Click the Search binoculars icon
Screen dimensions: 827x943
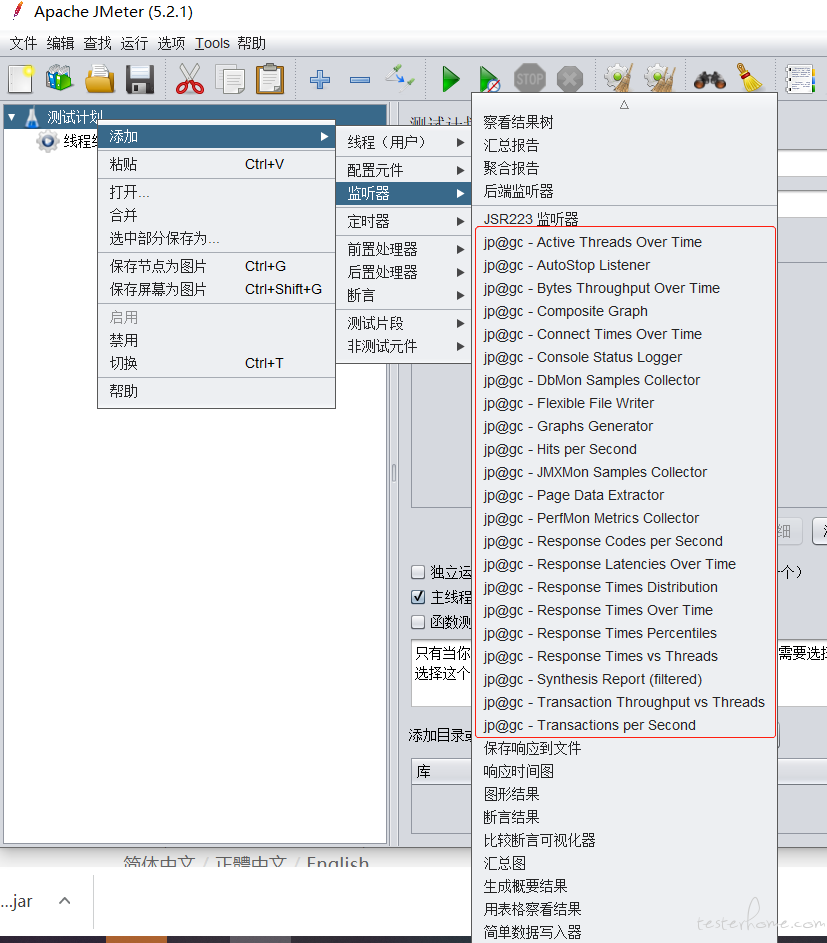pyautogui.click(x=710, y=79)
